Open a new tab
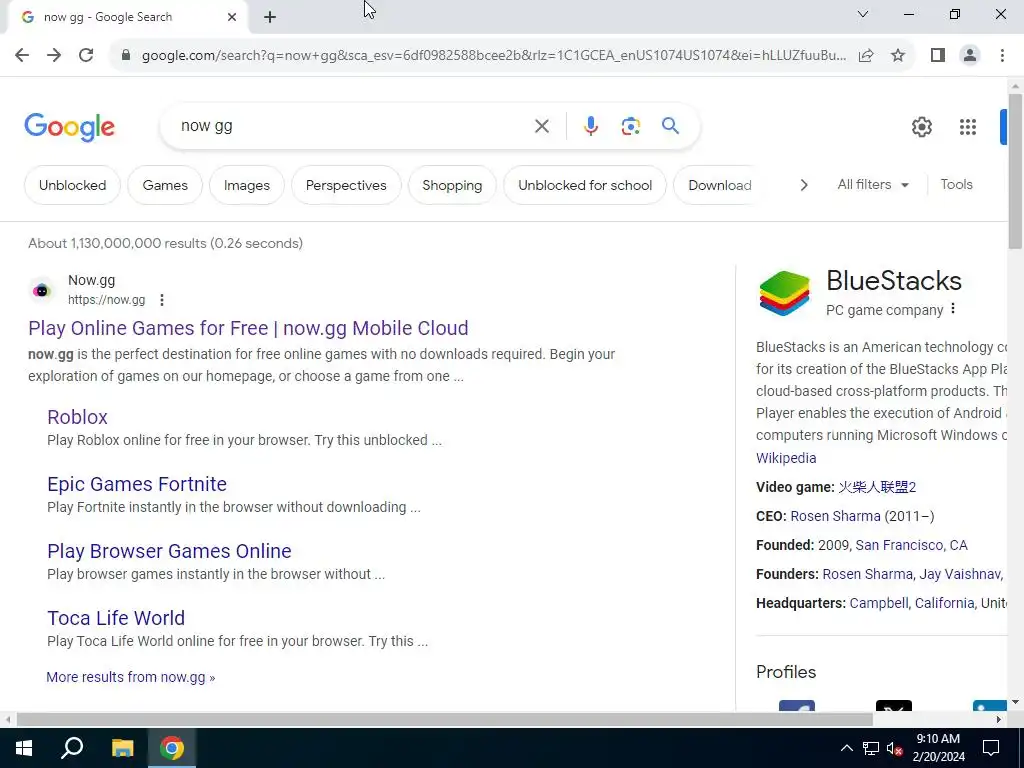This screenshot has height=768, width=1024. [x=270, y=17]
